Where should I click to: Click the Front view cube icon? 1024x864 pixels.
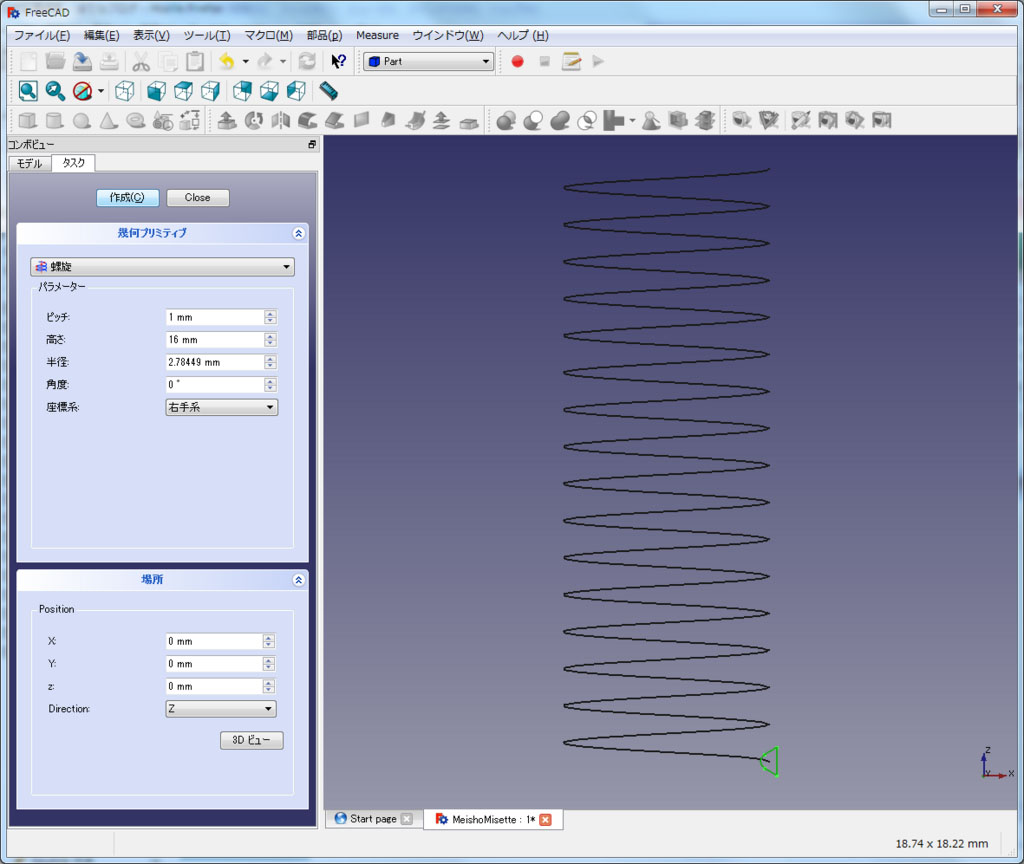tap(156, 91)
